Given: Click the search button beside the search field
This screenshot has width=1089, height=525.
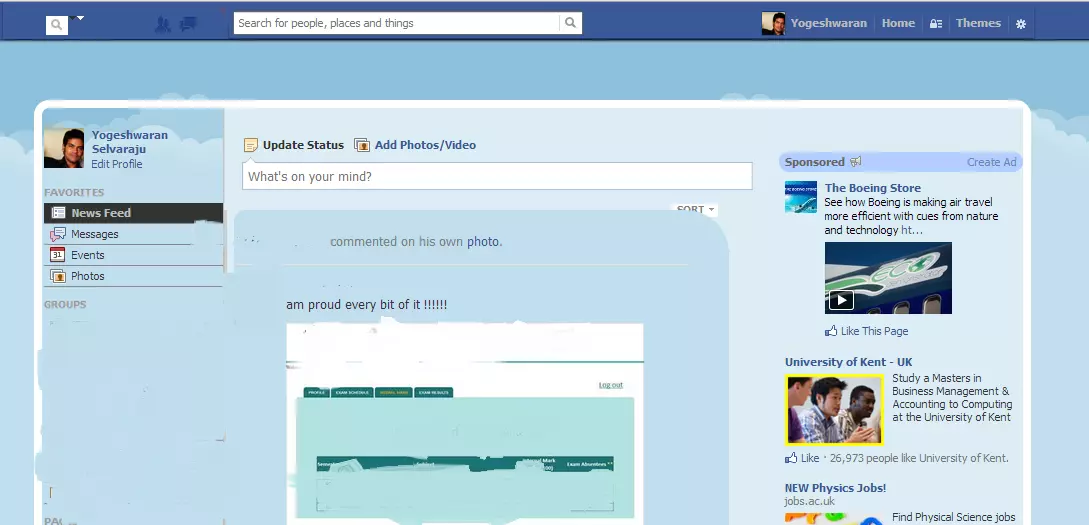Looking at the screenshot, I should pyautogui.click(x=570, y=23).
